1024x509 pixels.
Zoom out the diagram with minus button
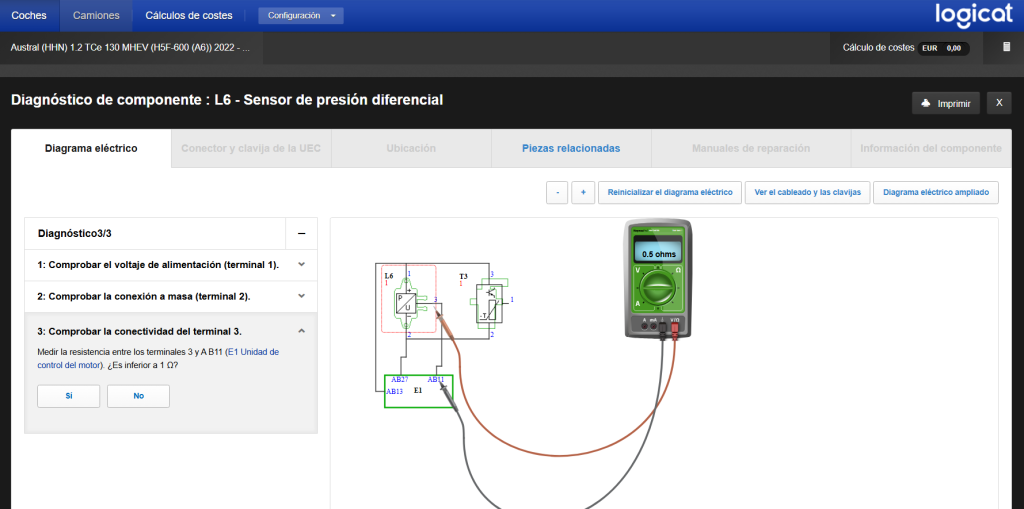pos(557,193)
